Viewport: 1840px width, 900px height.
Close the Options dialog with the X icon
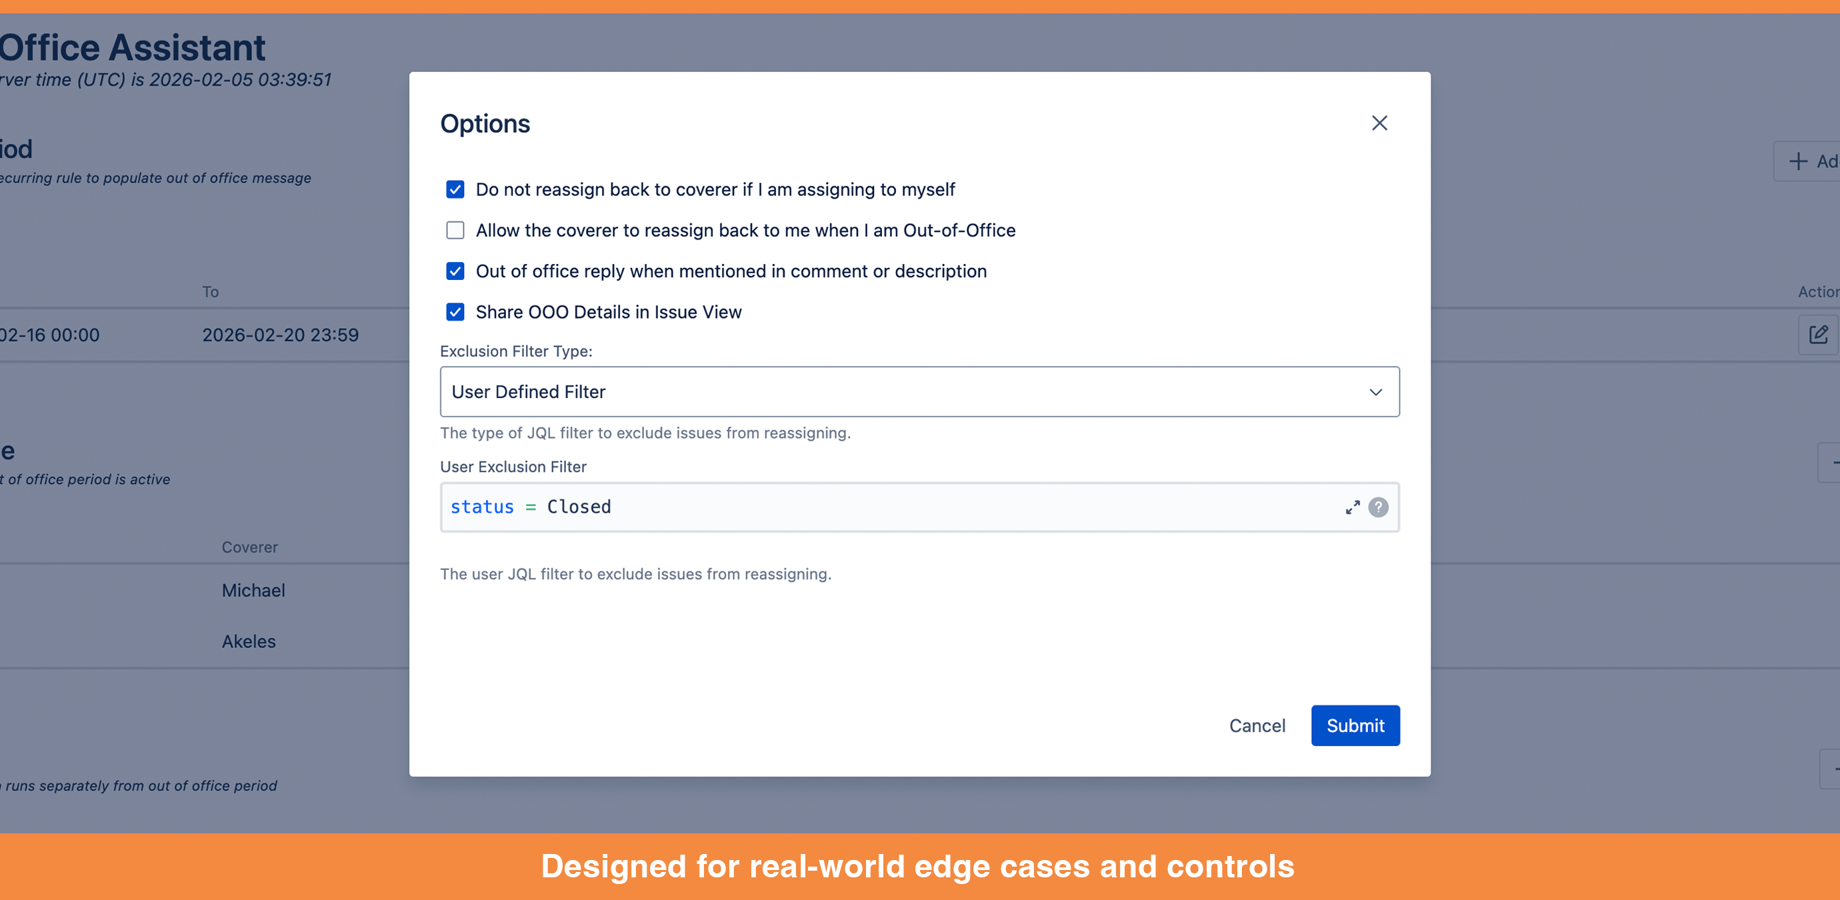1379,122
